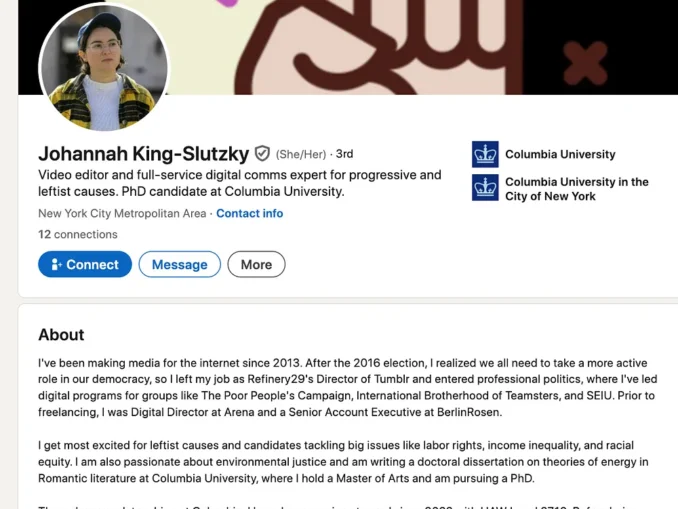The image size is (678, 509).
Task: View the 12 connections list
Action: 77,234
